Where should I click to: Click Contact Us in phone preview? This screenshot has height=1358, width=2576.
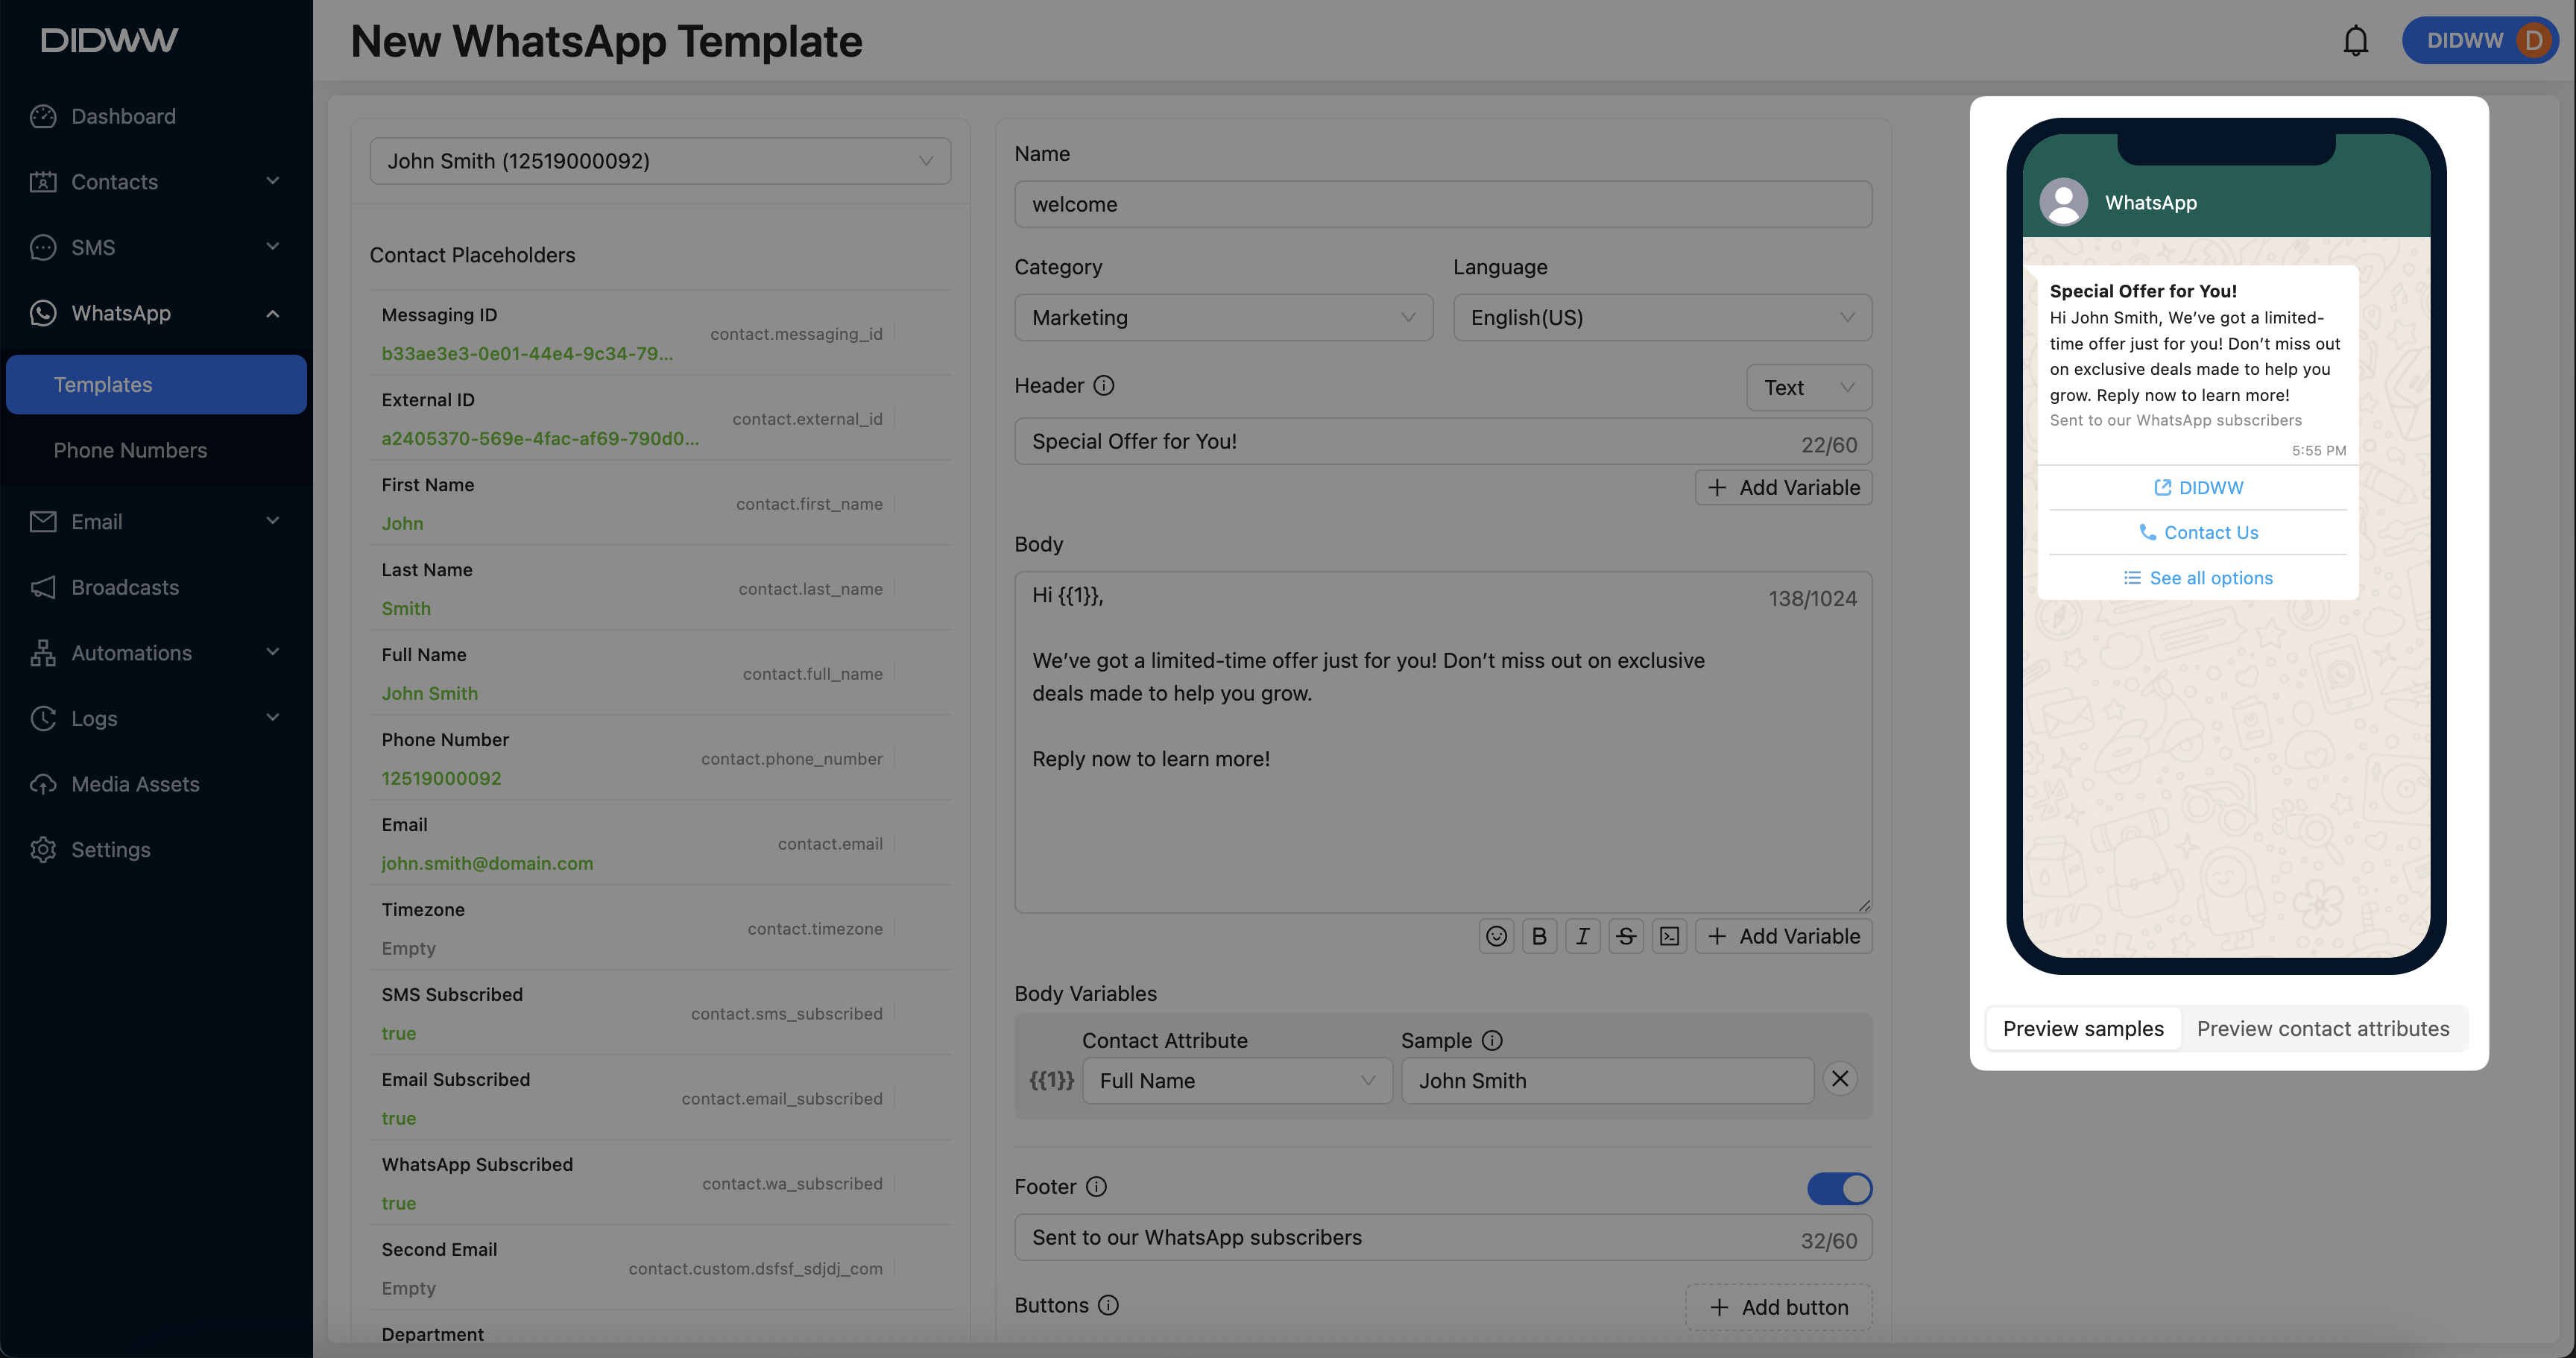click(x=2198, y=533)
